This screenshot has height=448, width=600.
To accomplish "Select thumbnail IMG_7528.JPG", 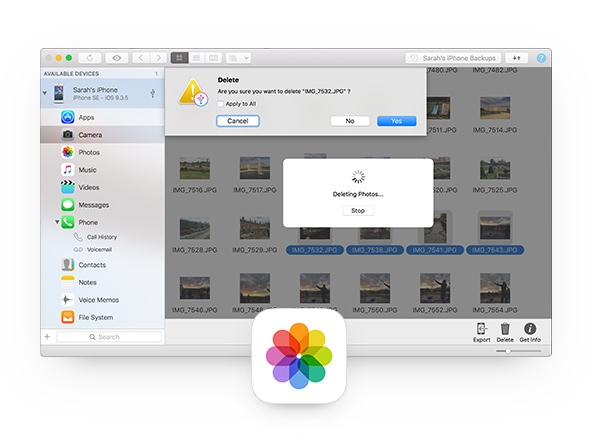I will 195,228.
